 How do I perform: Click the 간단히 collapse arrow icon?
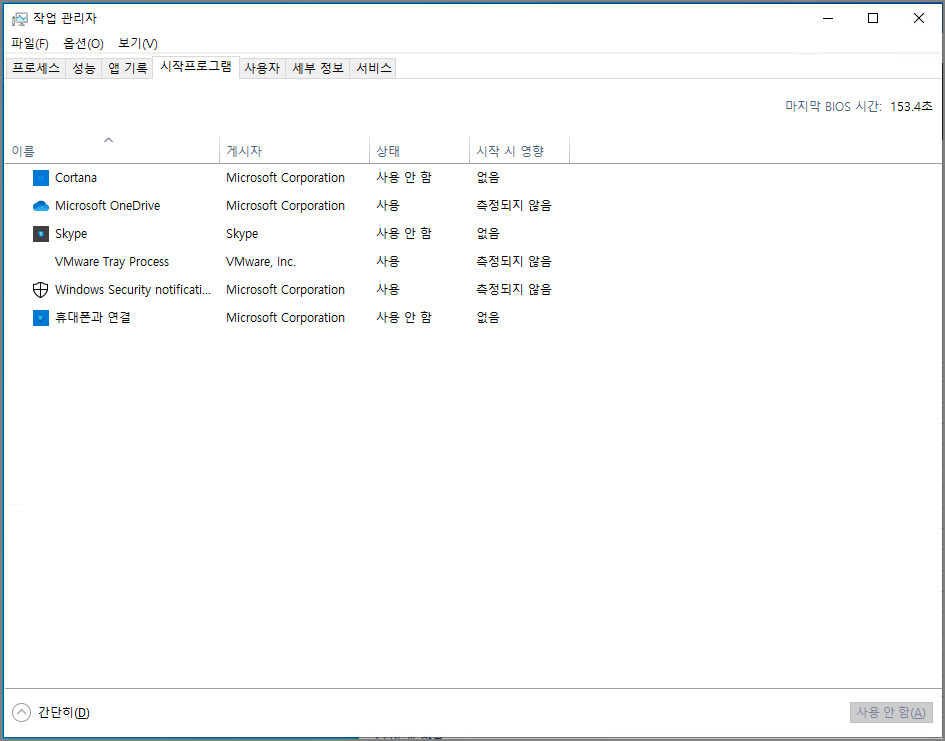coord(21,713)
